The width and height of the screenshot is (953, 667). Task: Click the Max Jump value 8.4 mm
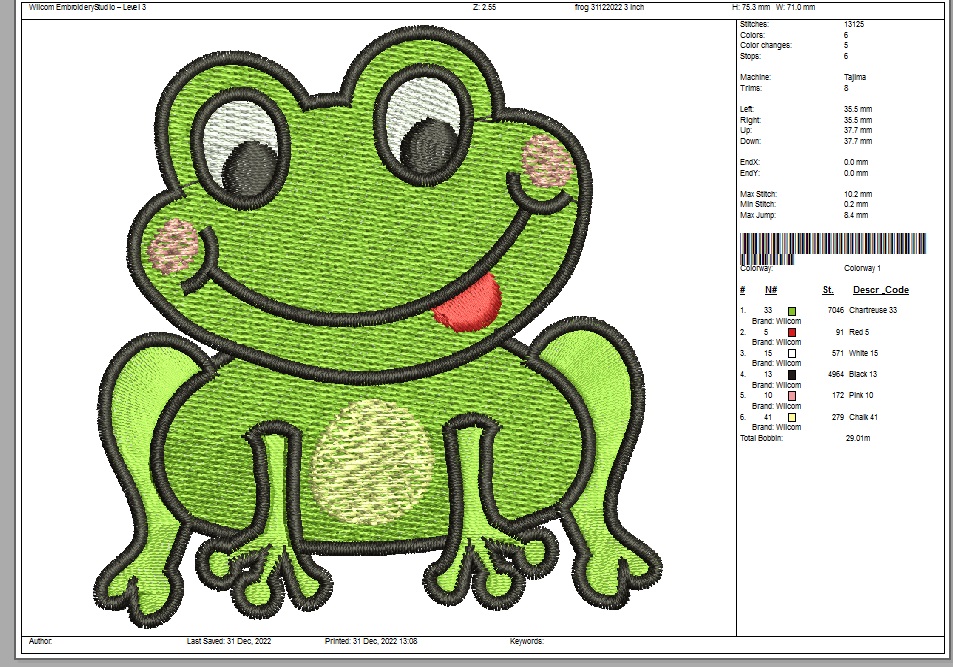[856, 215]
